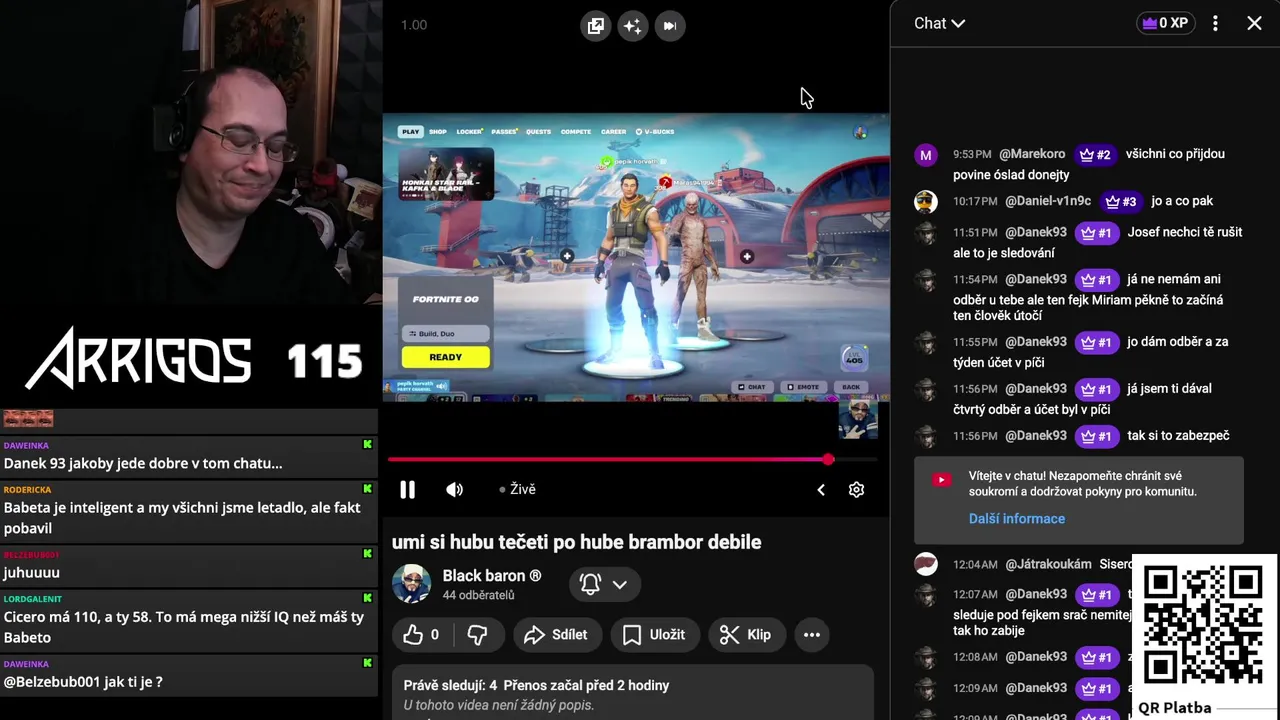1280x720 pixels.
Task: Click the sparkle icon above the video
Action: click(633, 26)
